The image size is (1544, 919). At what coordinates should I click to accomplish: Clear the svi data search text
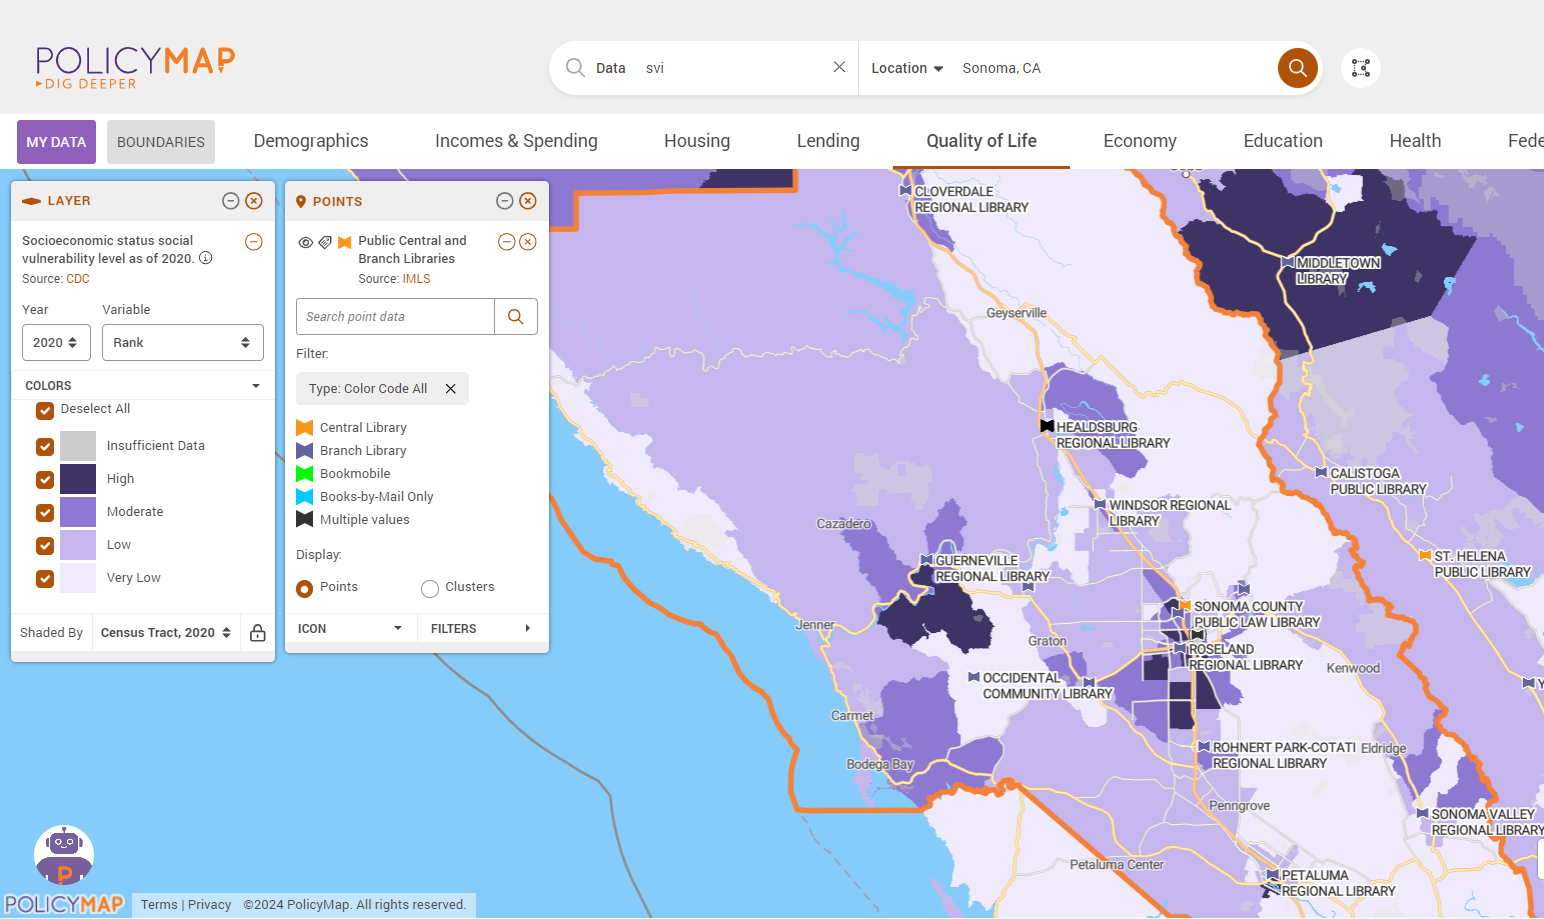839,67
